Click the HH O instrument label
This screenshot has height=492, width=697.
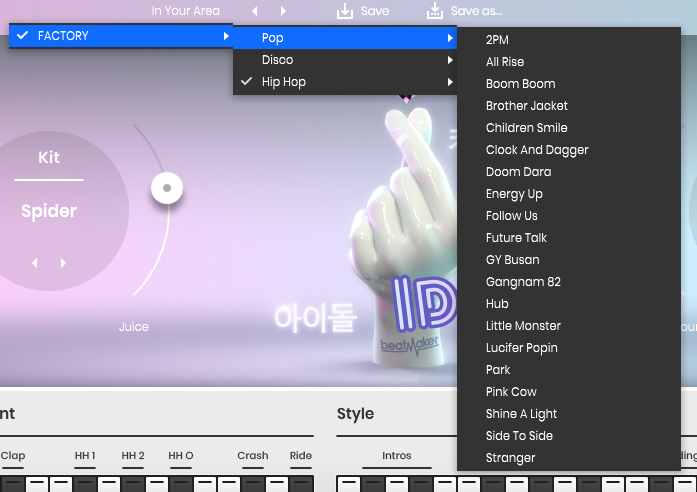click(x=181, y=456)
